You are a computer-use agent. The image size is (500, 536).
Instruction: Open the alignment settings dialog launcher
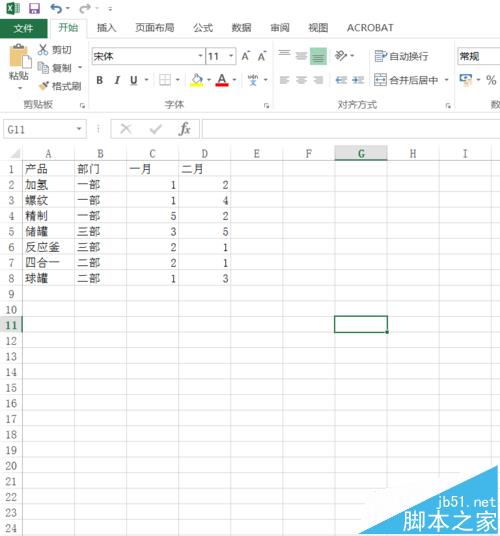pos(448,106)
